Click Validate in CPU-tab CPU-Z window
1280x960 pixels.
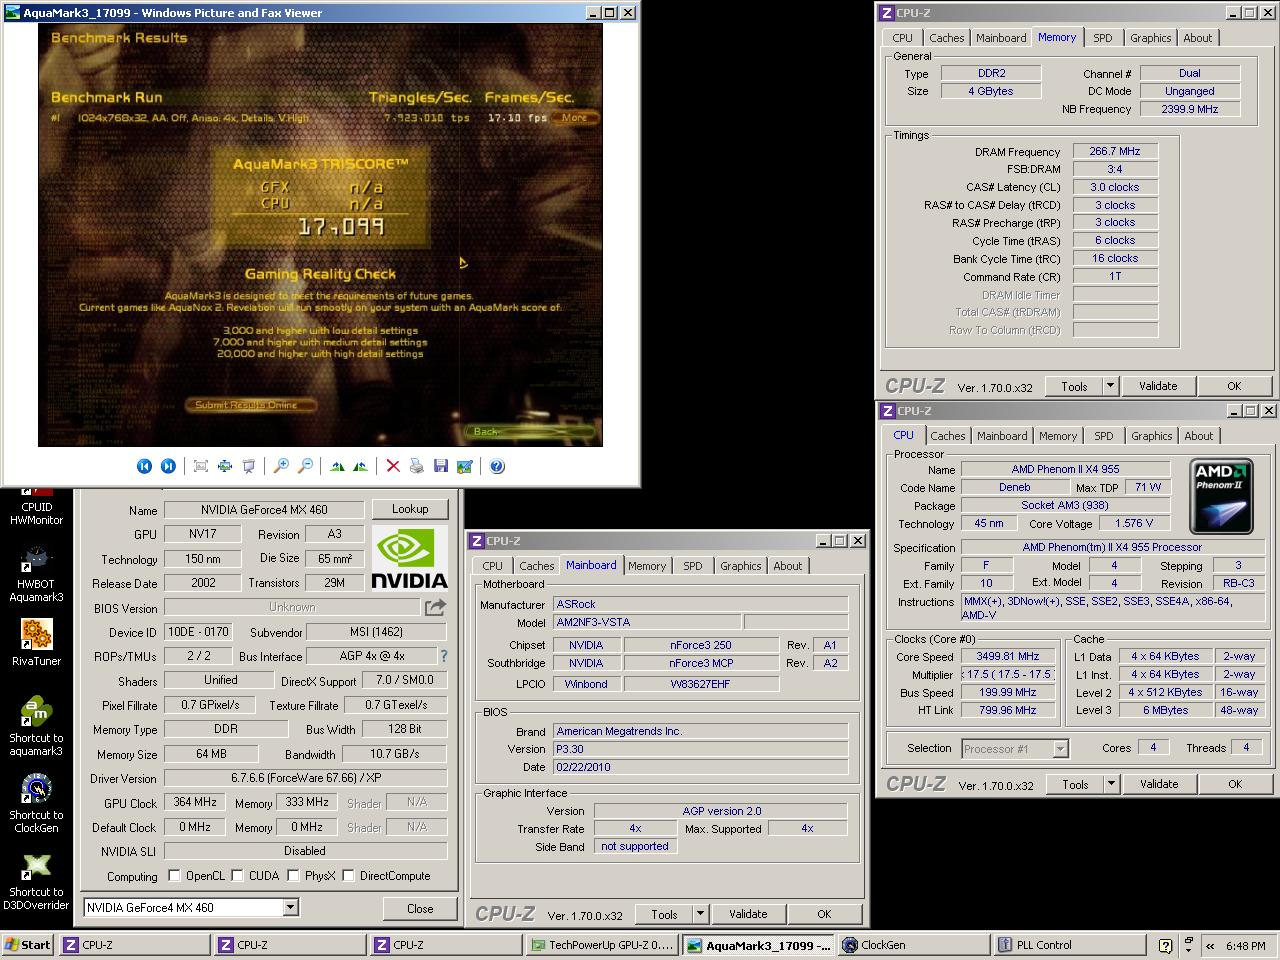coord(1159,784)
